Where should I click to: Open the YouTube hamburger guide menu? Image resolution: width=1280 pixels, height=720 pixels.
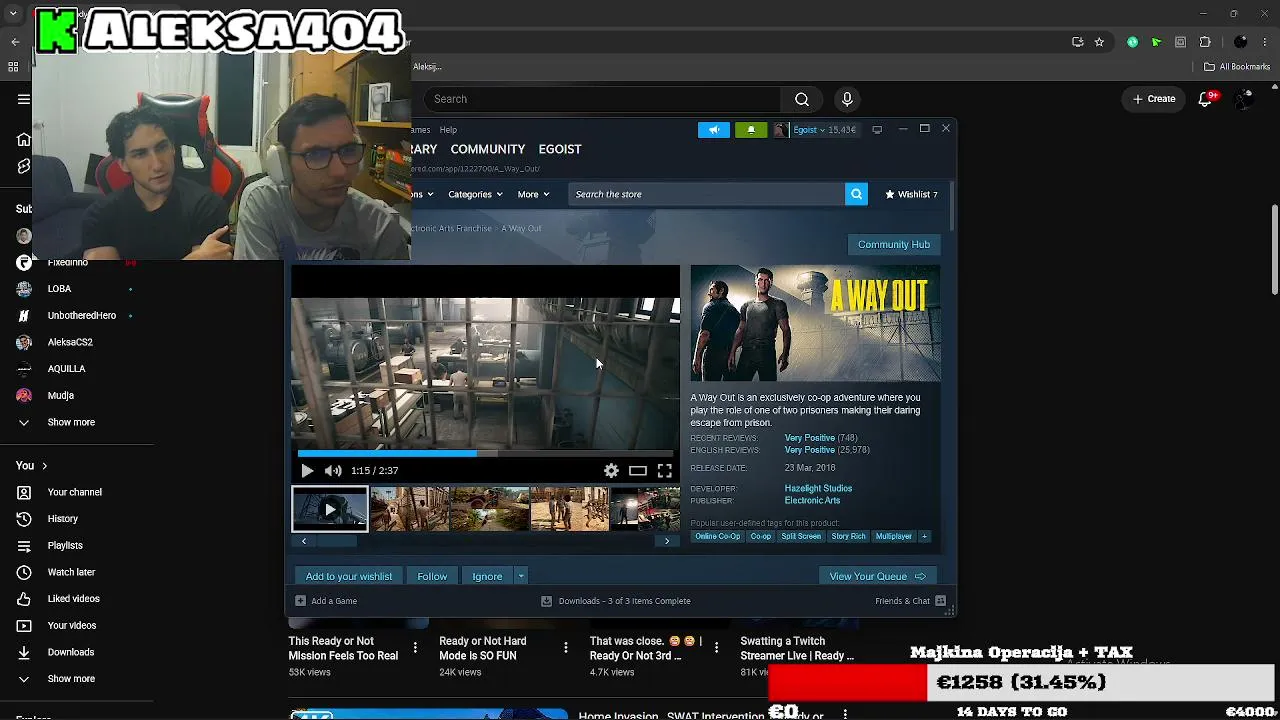(x=24, y=99)
